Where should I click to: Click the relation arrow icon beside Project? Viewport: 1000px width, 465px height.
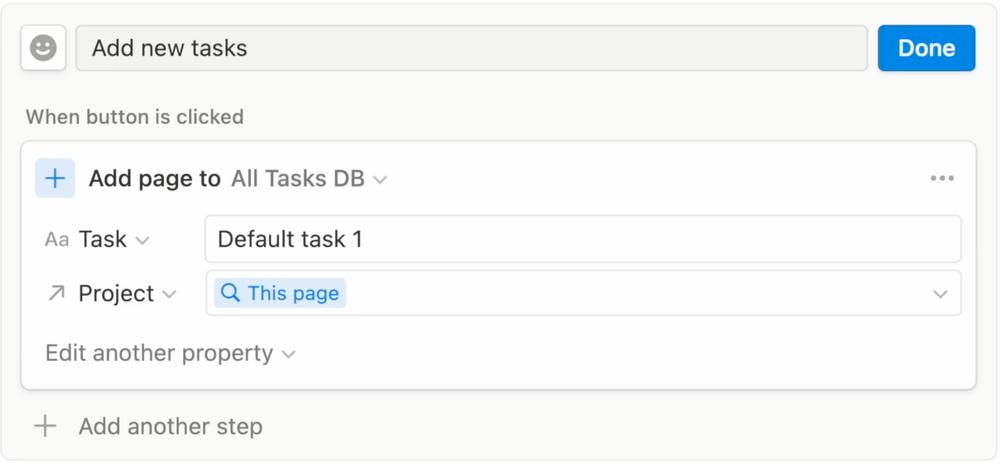[57, 294]
